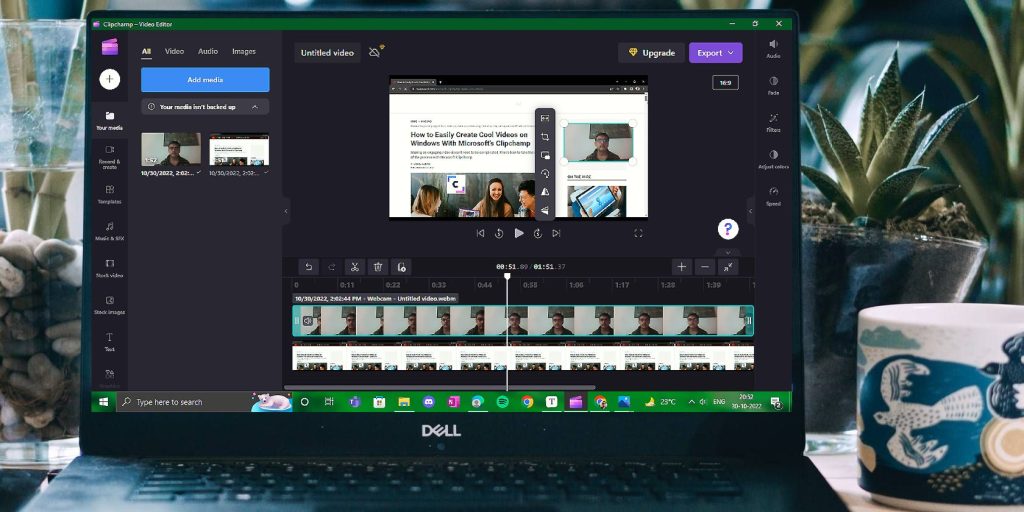The image size is (1024, 512).
Task: Click the Redo button above timeline
Action: click(332, 266)
